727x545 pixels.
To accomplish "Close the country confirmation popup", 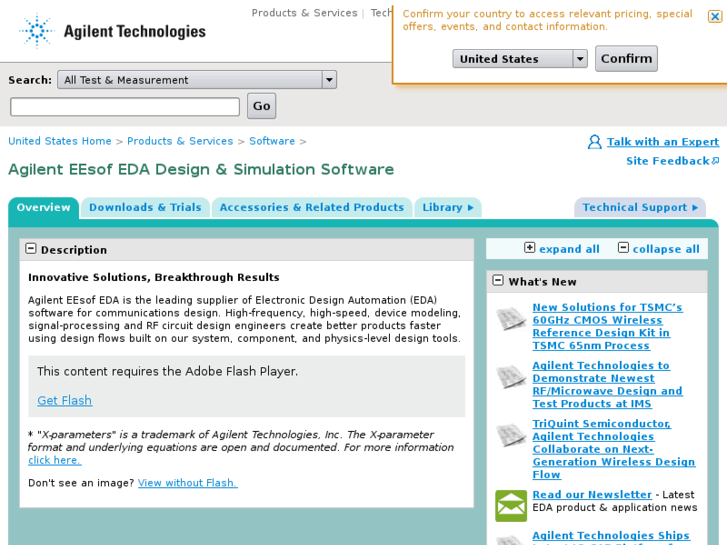I will [x=714, y=17].
